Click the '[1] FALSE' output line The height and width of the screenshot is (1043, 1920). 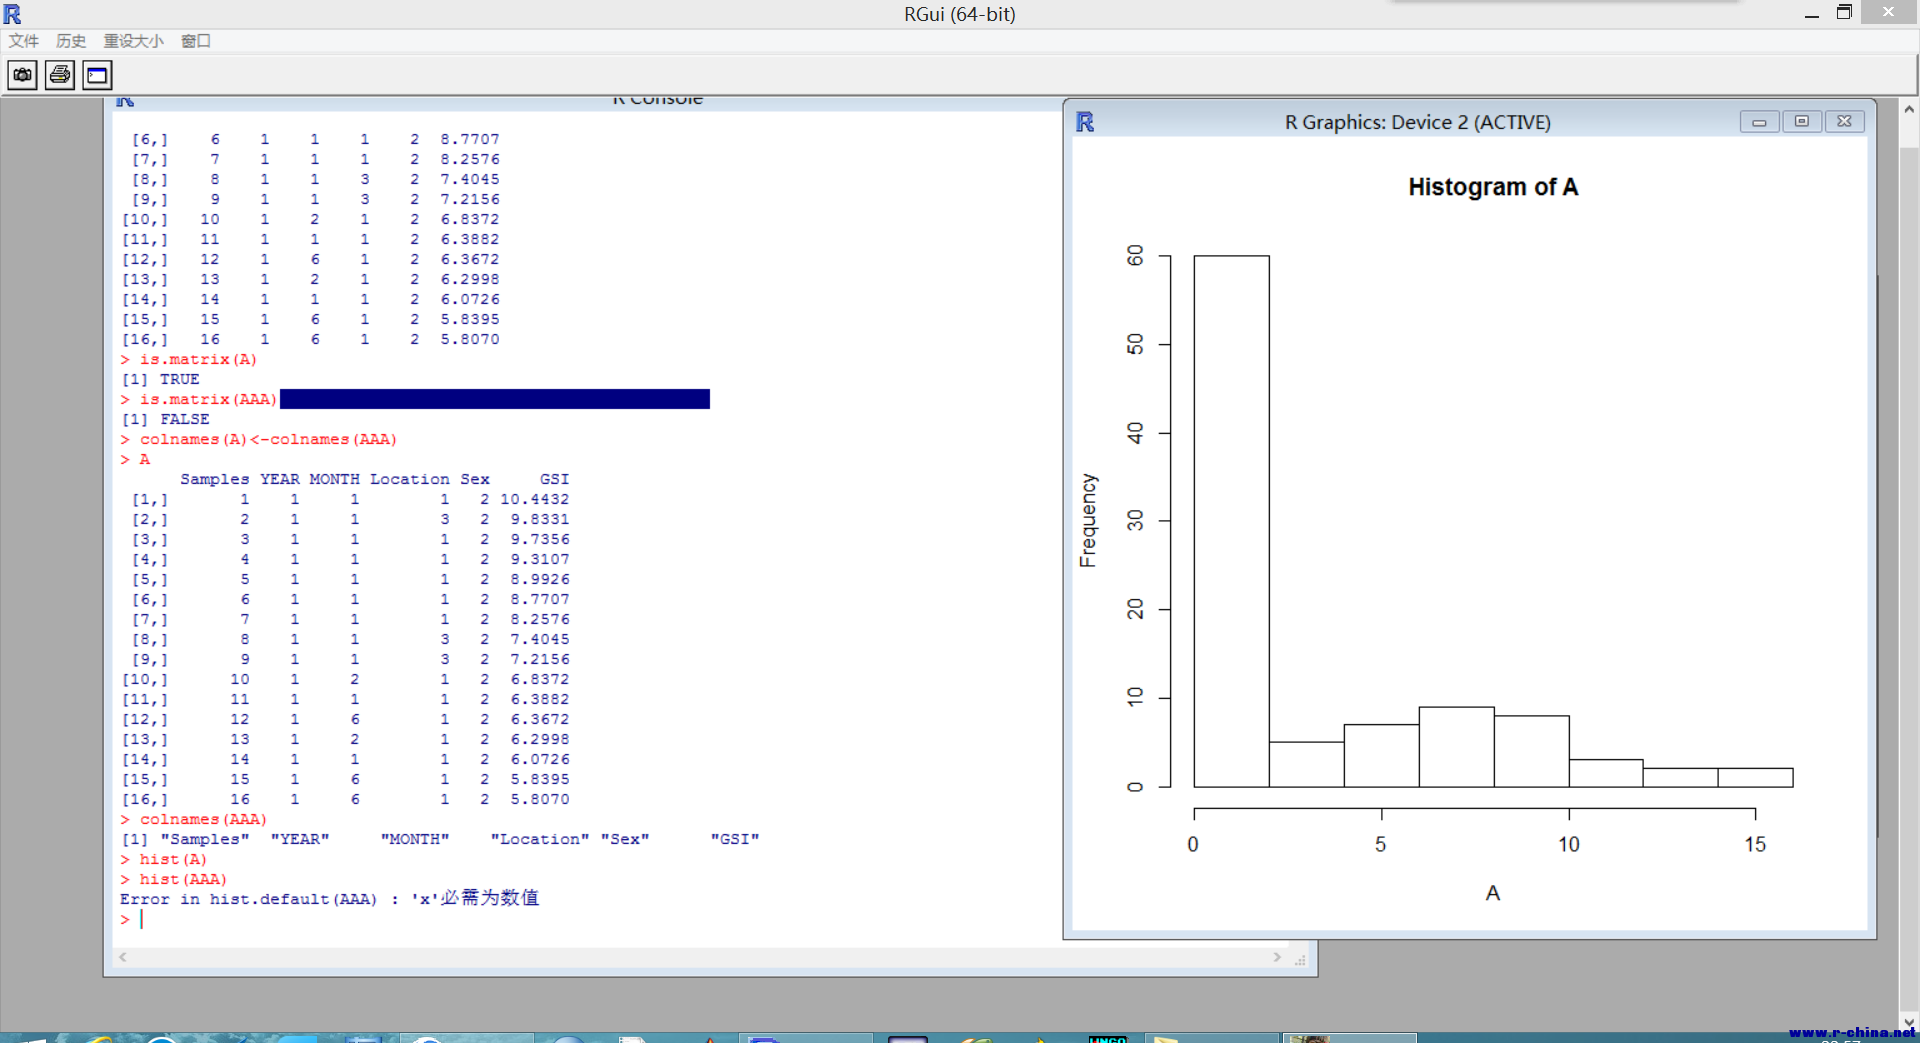click(165, 419)
